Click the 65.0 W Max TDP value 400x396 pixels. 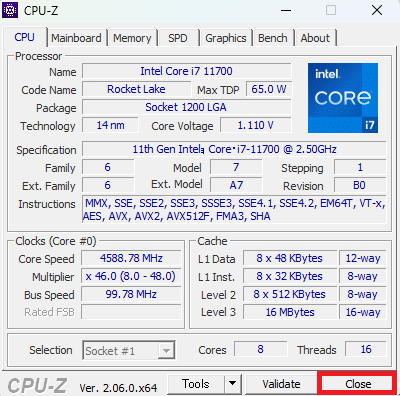[x=269, y=89]
